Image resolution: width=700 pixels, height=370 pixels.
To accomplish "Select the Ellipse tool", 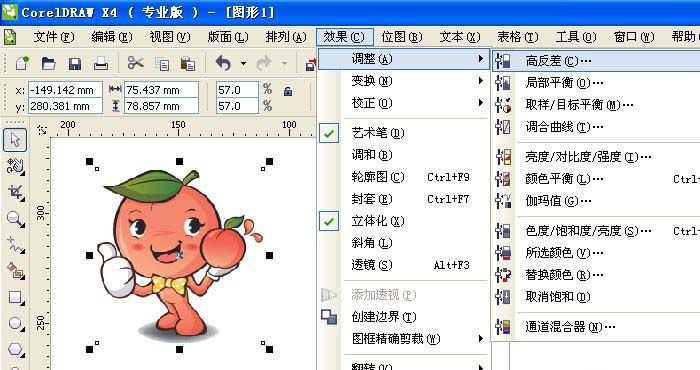I will pos(16,323).
